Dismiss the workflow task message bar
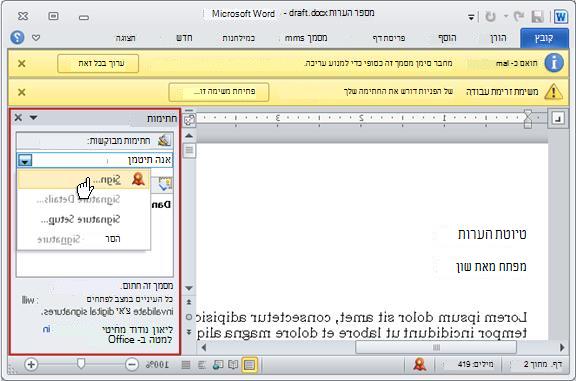 point(22,92)
